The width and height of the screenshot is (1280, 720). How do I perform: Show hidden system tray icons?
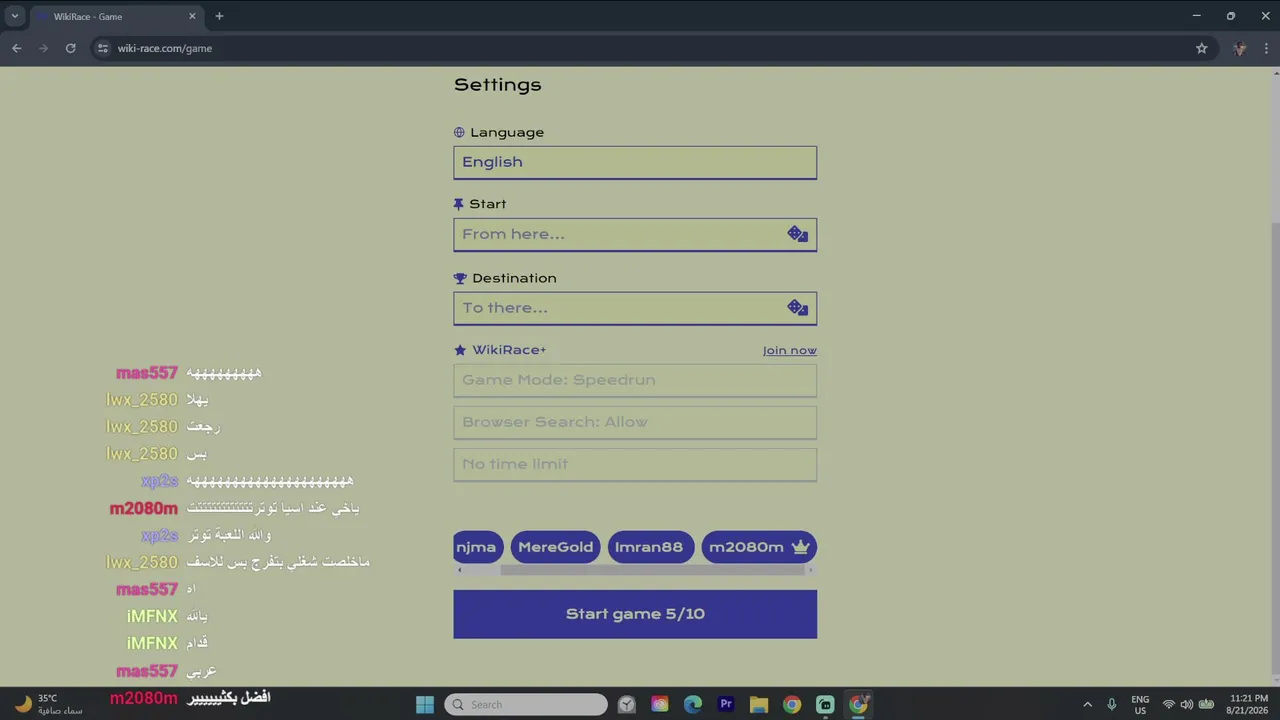pyautogui.click(x=1088, y=704)
